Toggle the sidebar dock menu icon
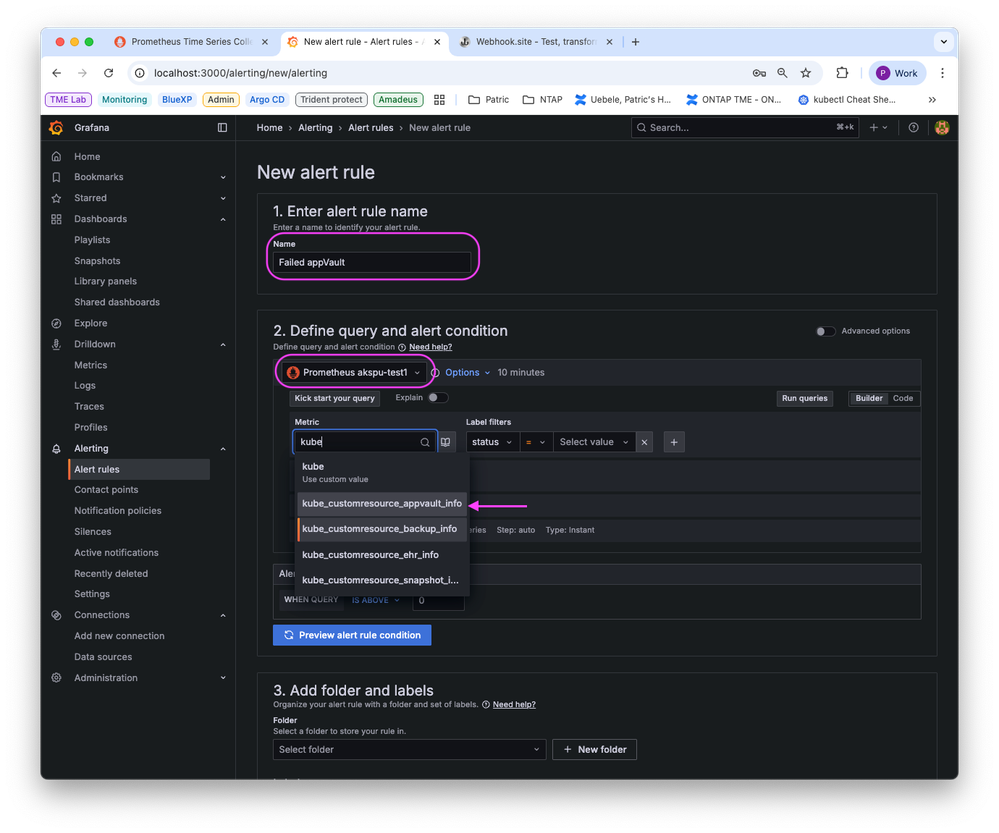 [222, 128]
